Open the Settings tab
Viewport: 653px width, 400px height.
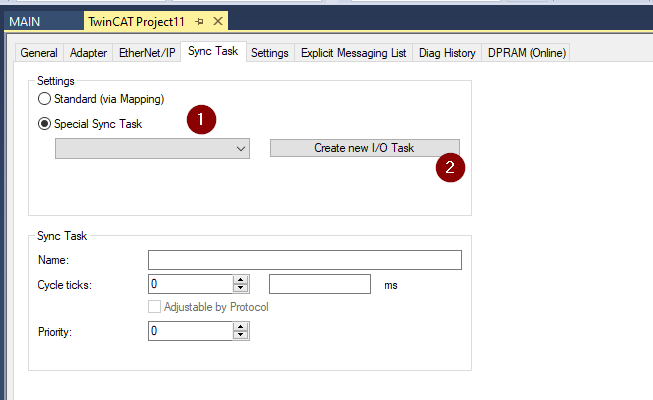tap(270, 53)
